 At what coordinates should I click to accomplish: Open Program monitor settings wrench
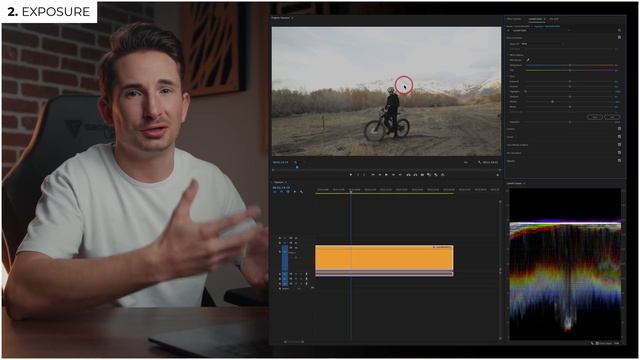click(x=480, y=162)
